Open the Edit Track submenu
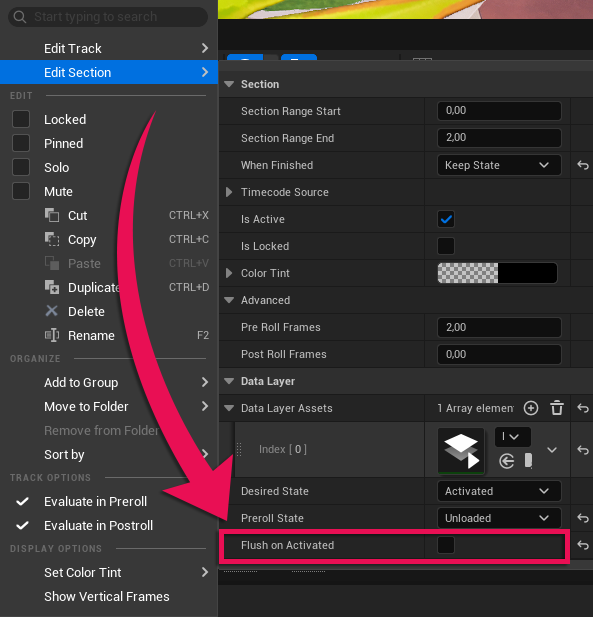The height and width of the screenshot is (617, 593). coord(109,48)
